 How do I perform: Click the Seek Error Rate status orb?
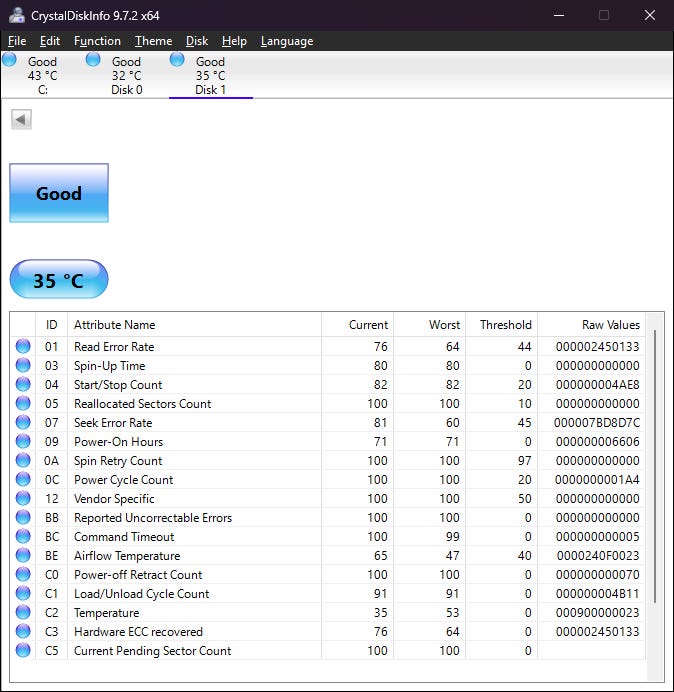23,423
